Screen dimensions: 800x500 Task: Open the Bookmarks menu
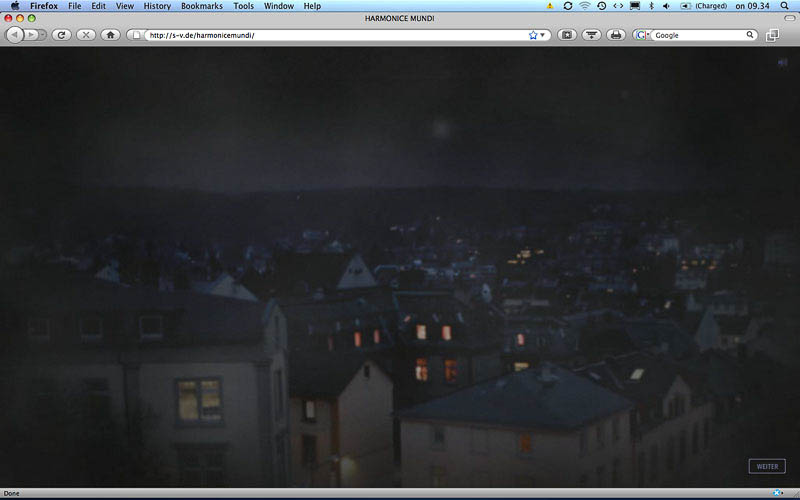[x=202, y=6]
